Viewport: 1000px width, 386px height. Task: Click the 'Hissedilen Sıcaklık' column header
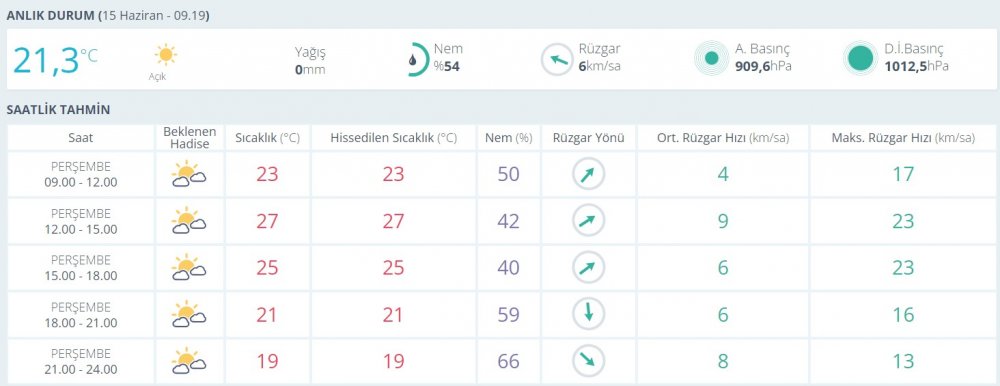(393, 138)
